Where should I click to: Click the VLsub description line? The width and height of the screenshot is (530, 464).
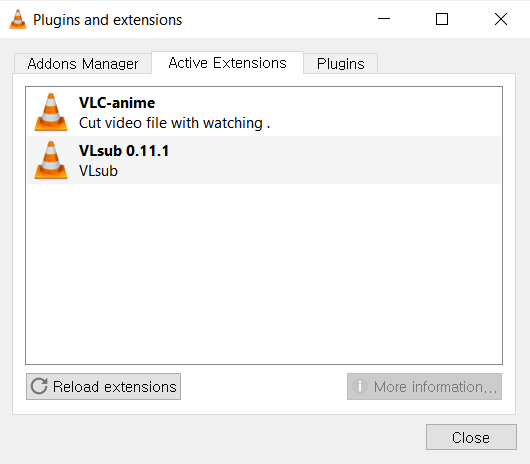coord(98,171)
